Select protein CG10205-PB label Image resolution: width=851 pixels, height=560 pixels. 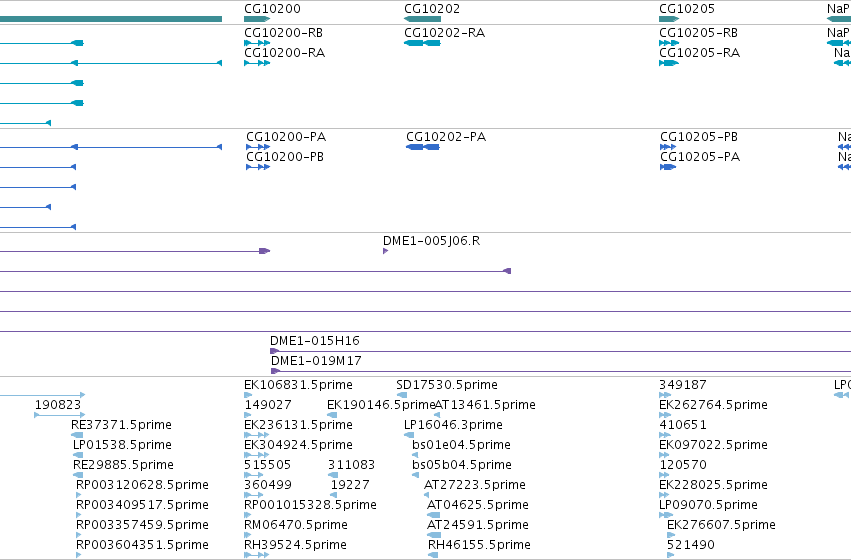click(x=699, y=137)
